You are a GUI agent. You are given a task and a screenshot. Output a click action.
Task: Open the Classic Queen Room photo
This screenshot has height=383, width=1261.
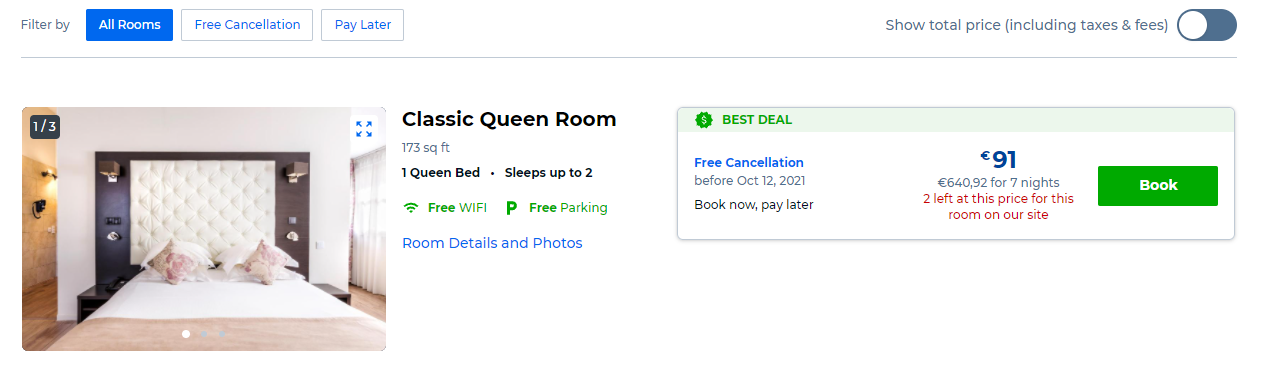[204, 229]
